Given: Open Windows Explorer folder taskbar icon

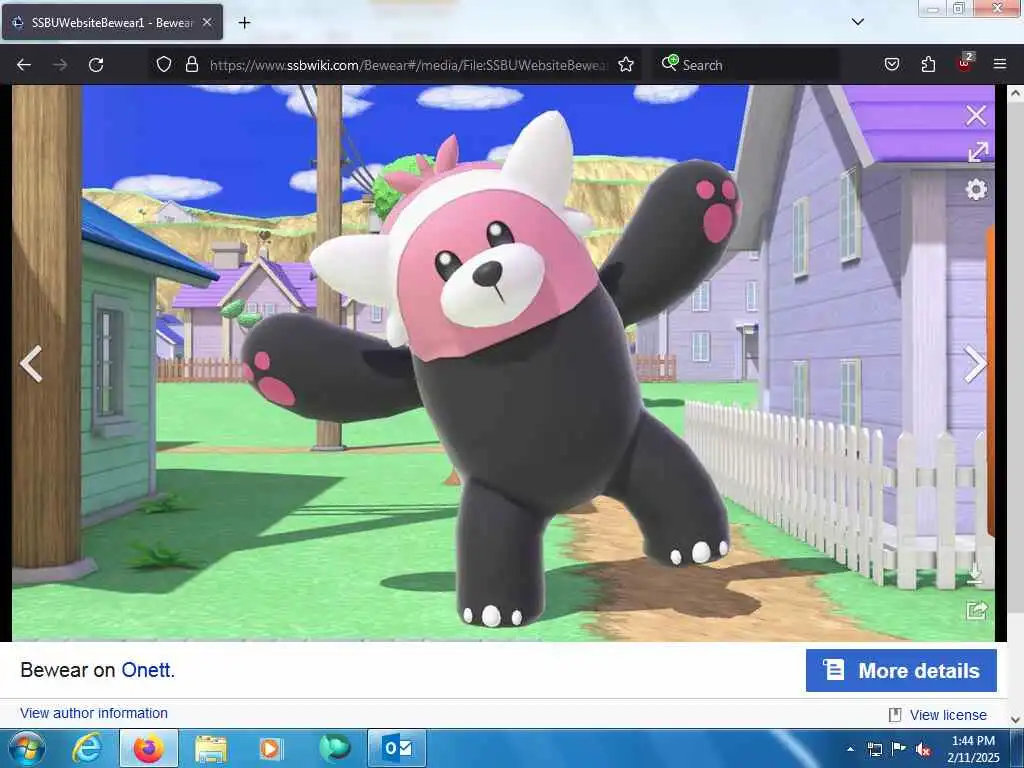Looking at the screenshot, I should [210, 748].
